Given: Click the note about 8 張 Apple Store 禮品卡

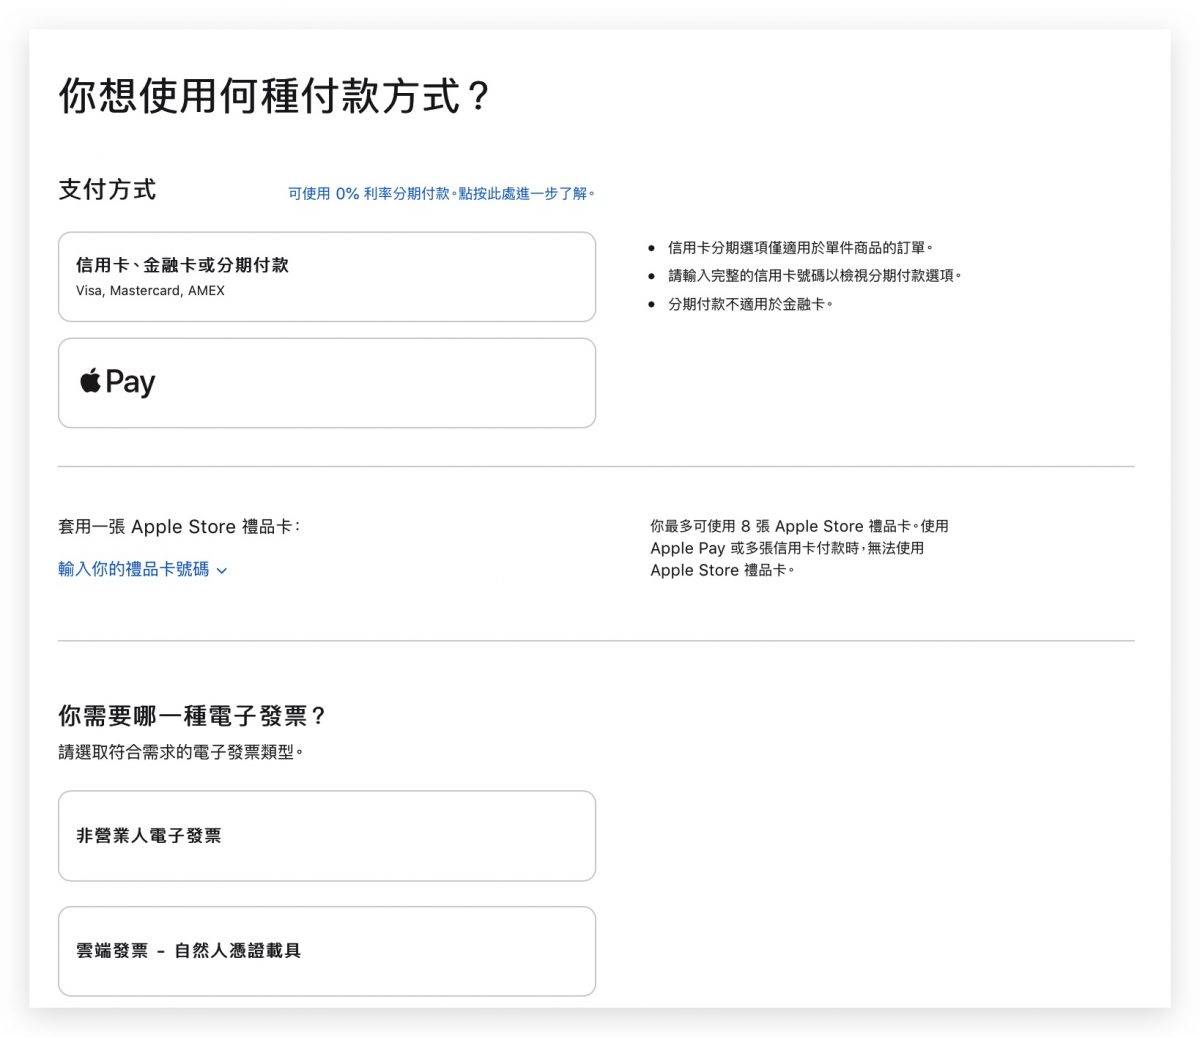Looking at the screenshot, I should 798,548.
